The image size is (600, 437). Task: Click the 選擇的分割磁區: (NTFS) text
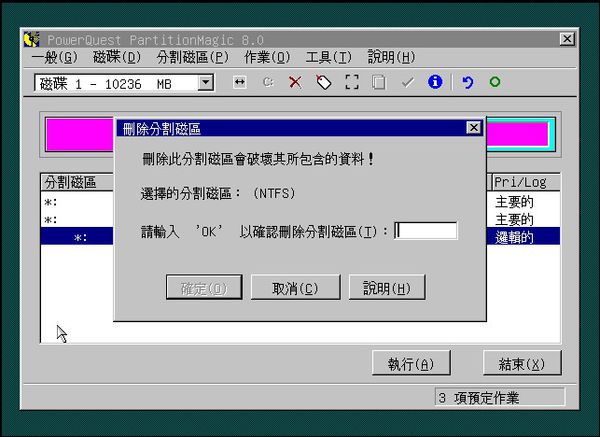click(x=218, y=194)
